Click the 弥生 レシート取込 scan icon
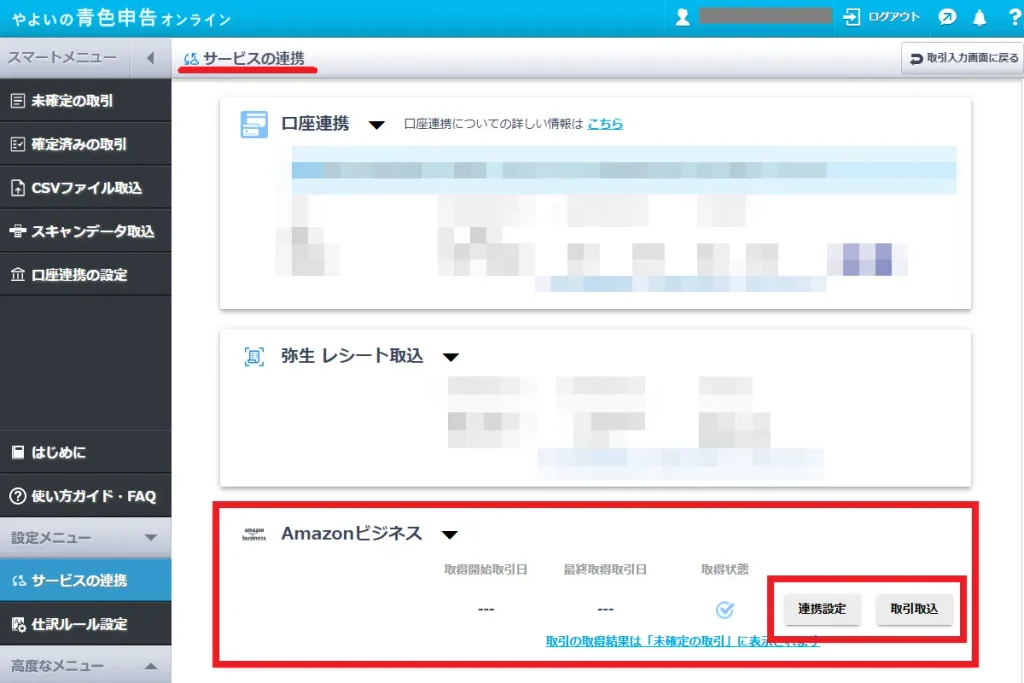Image resolution: width=1024 pixels, height=683 pixels. (254, 357)
